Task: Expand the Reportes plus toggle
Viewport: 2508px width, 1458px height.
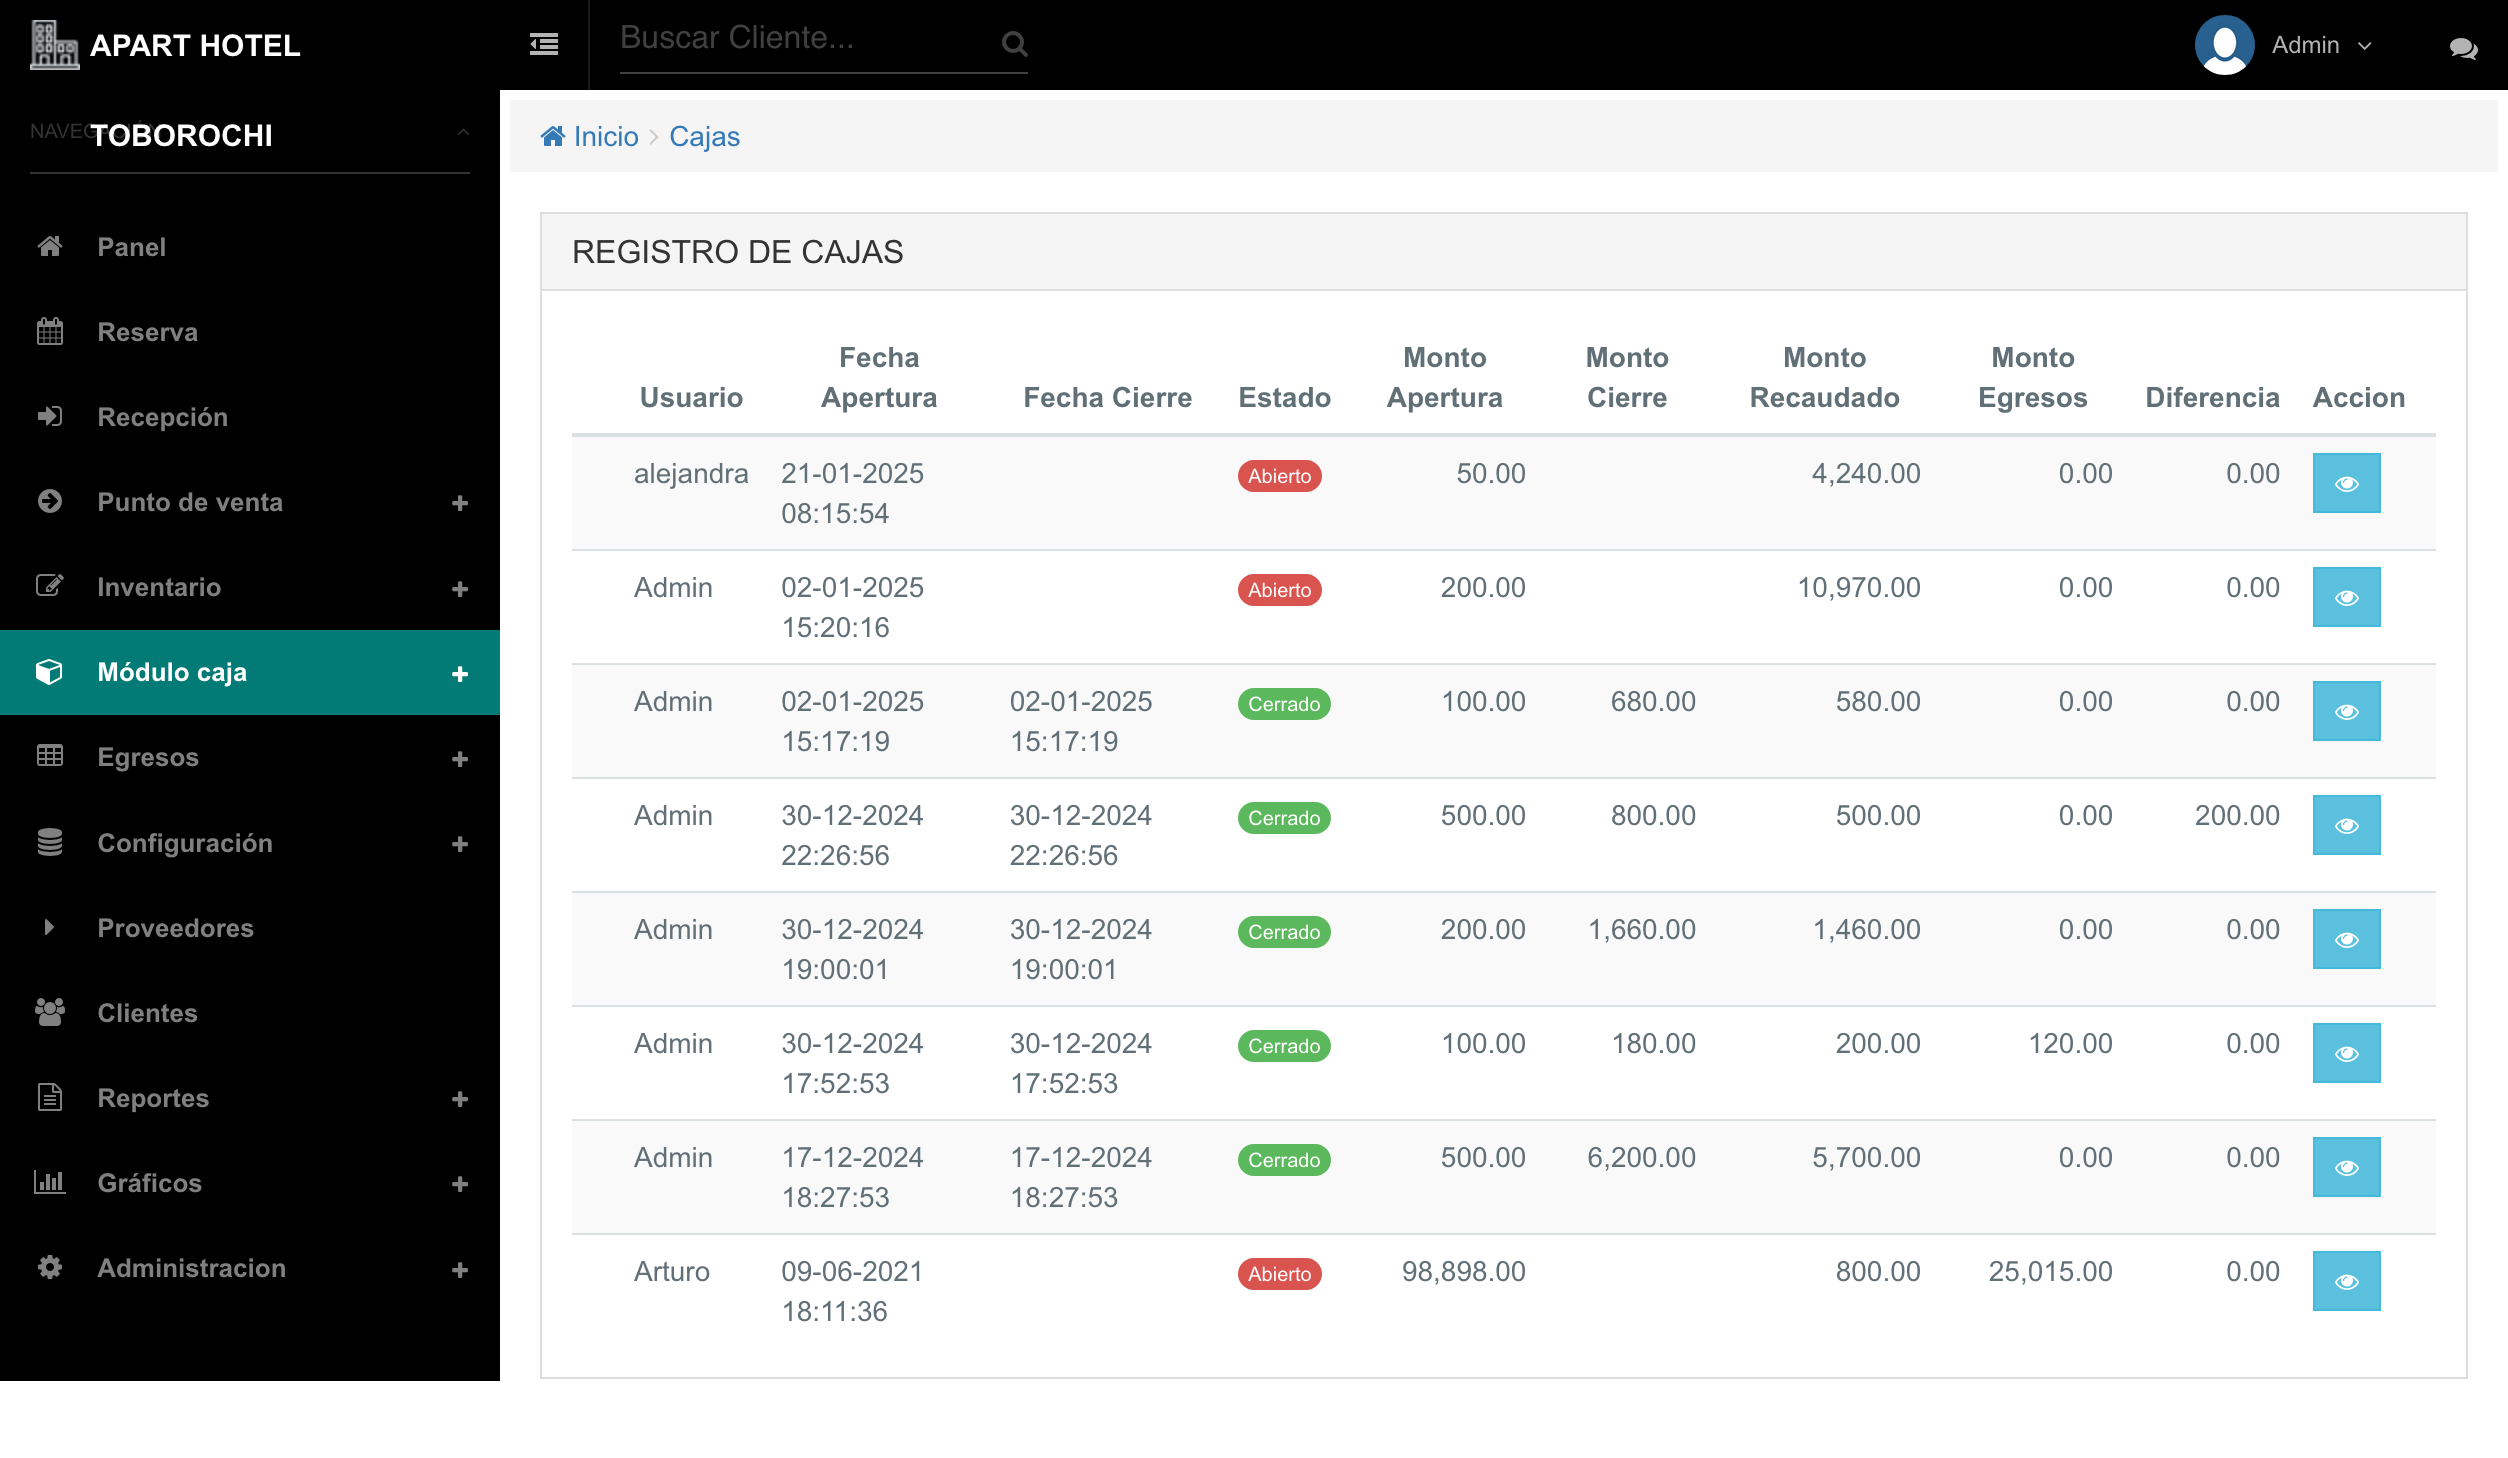Action: coord(459,1099)
